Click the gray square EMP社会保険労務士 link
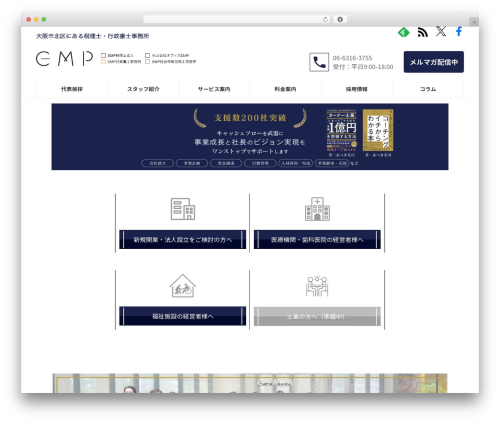The image size is (500, 423). (x=170, y=62)
